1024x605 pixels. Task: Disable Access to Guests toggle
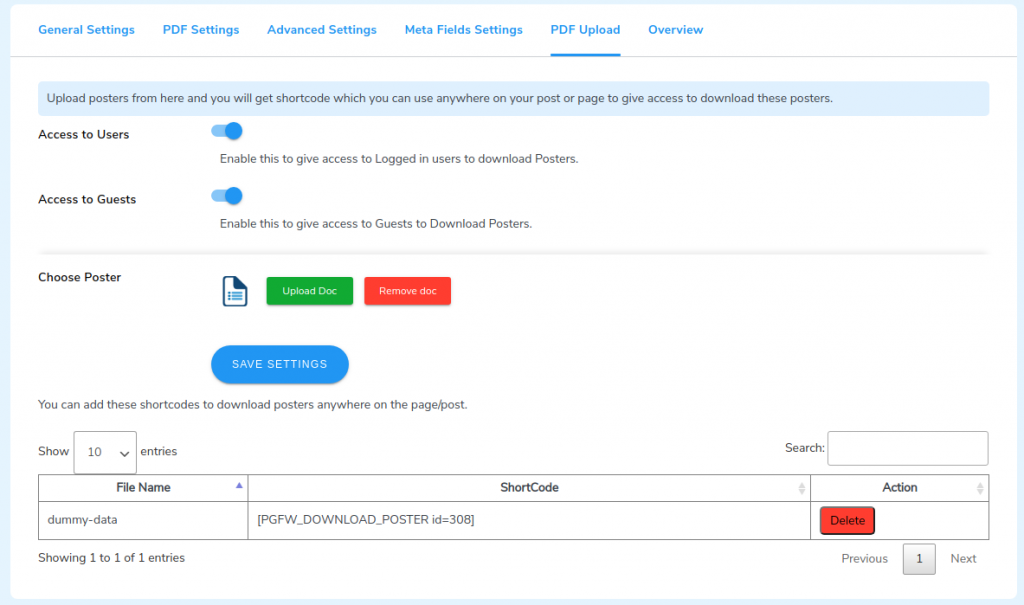point(227,196)
